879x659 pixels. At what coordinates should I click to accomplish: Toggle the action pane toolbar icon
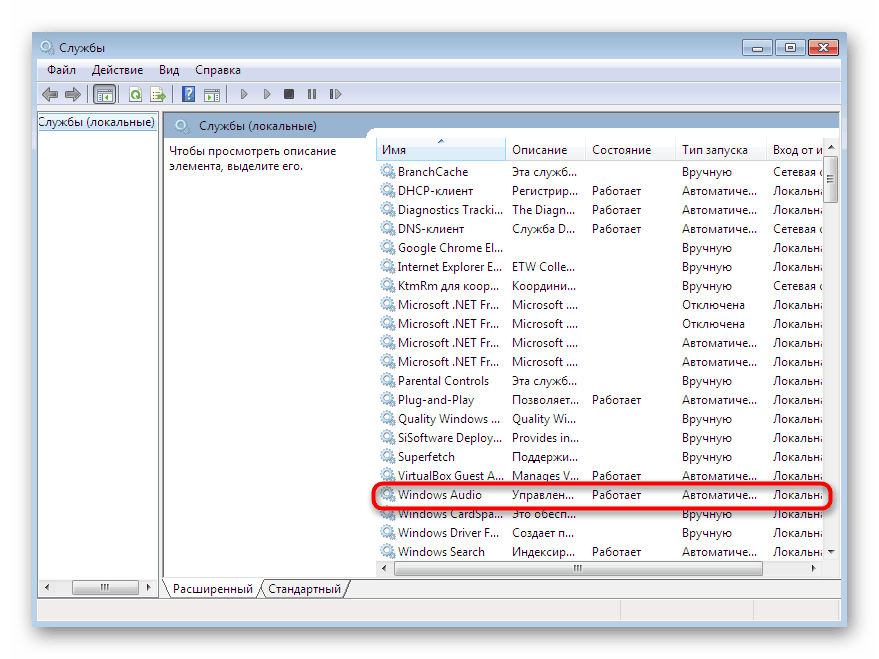(212, 95)
